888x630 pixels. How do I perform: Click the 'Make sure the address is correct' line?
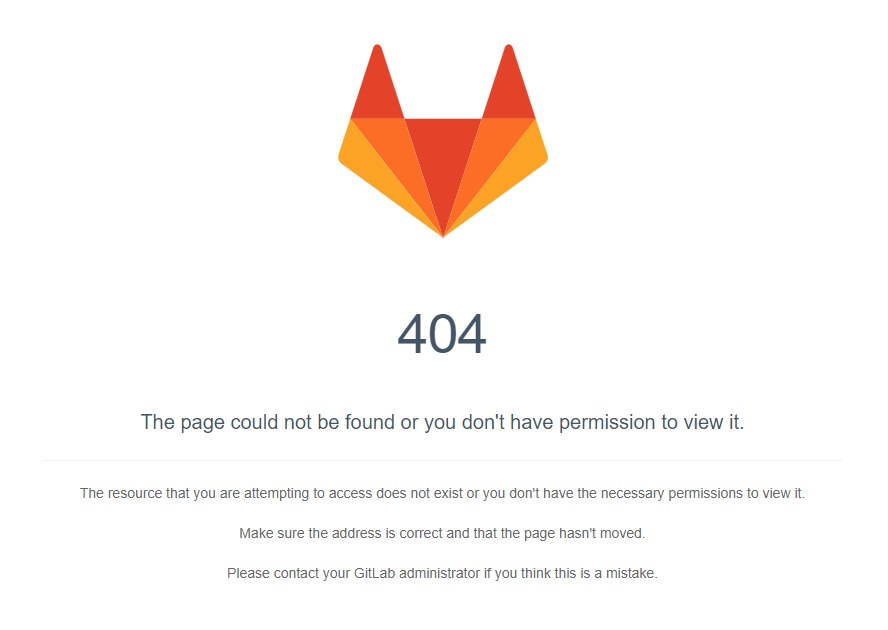coord(442,534)
